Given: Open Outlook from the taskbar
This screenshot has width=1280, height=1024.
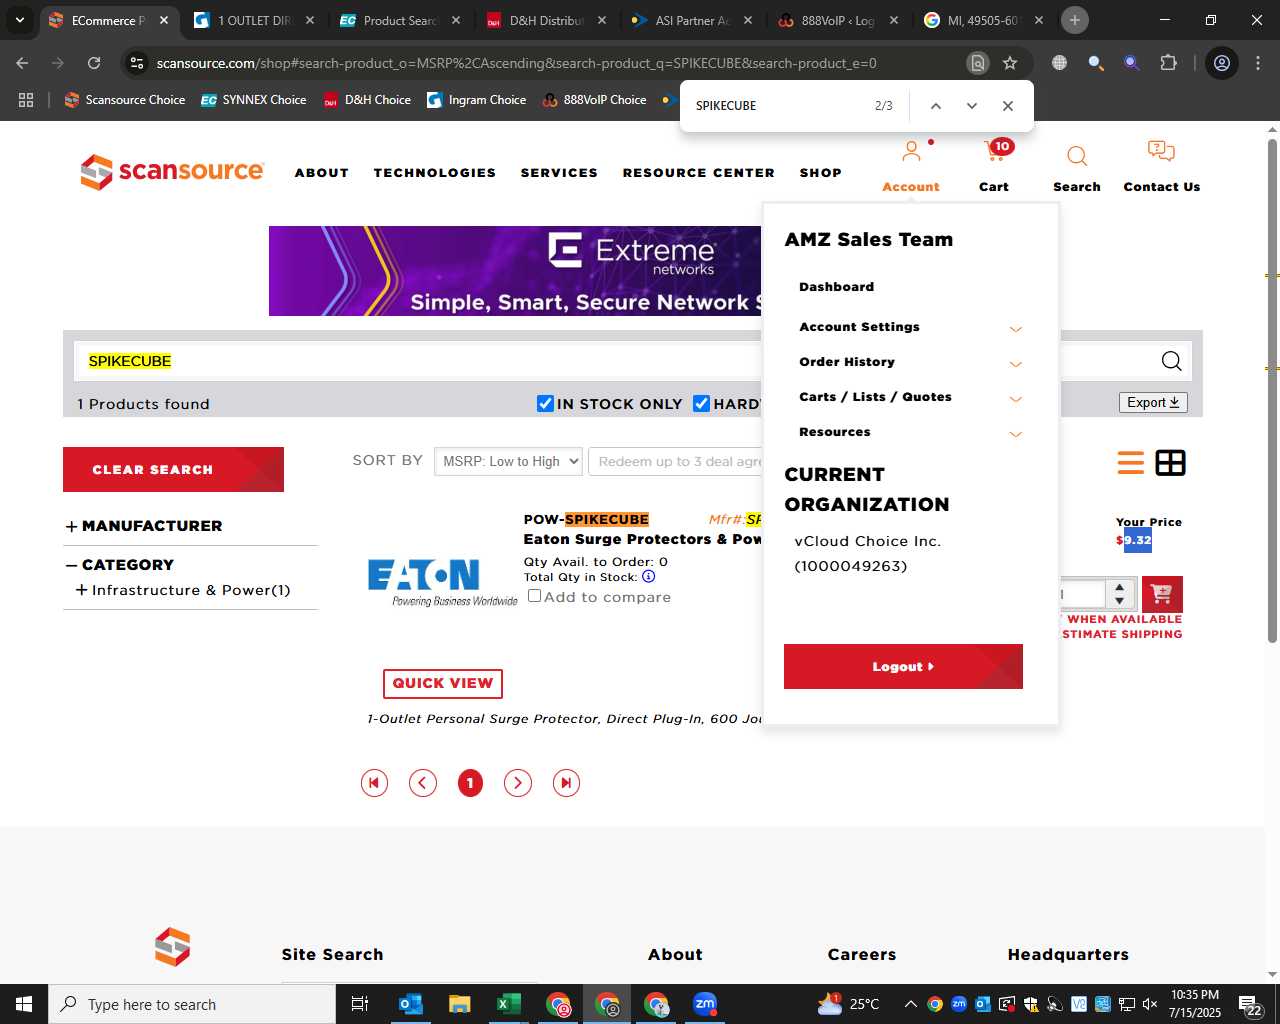Looking at the screenshot, I should click(411, 1004).
